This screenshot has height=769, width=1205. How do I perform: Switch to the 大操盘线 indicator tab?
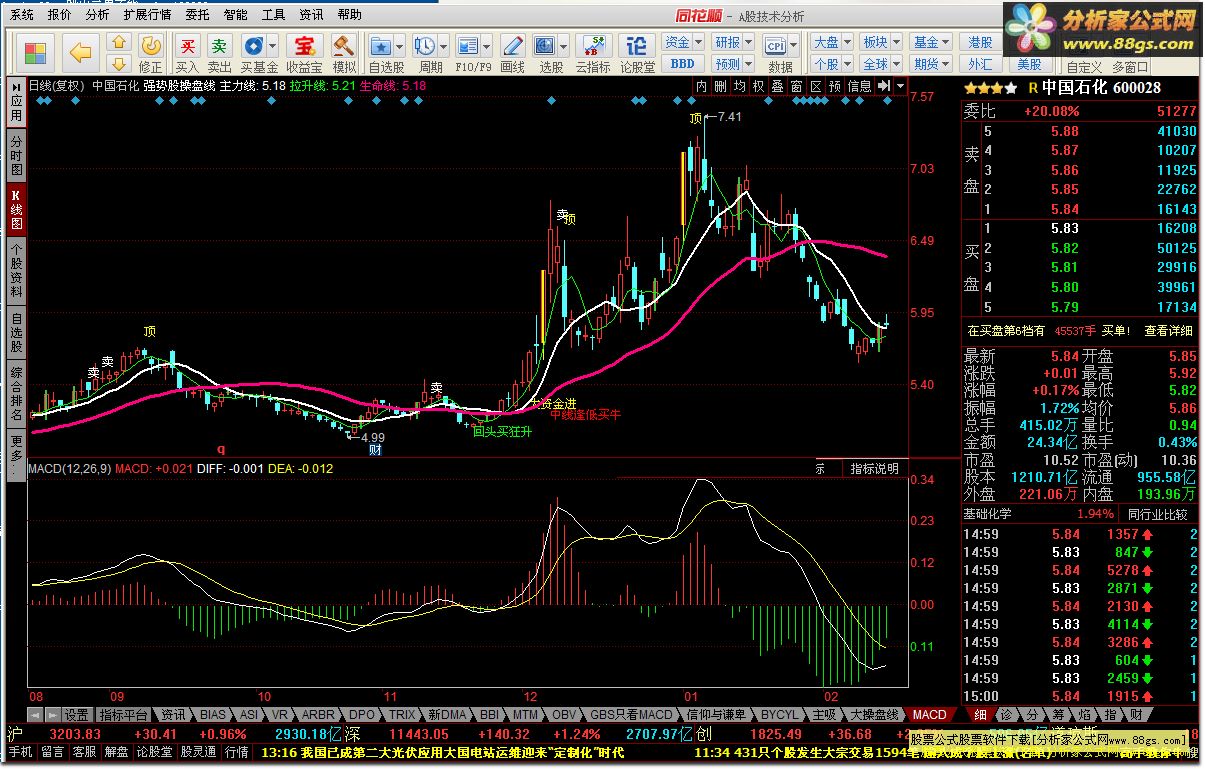874,715
